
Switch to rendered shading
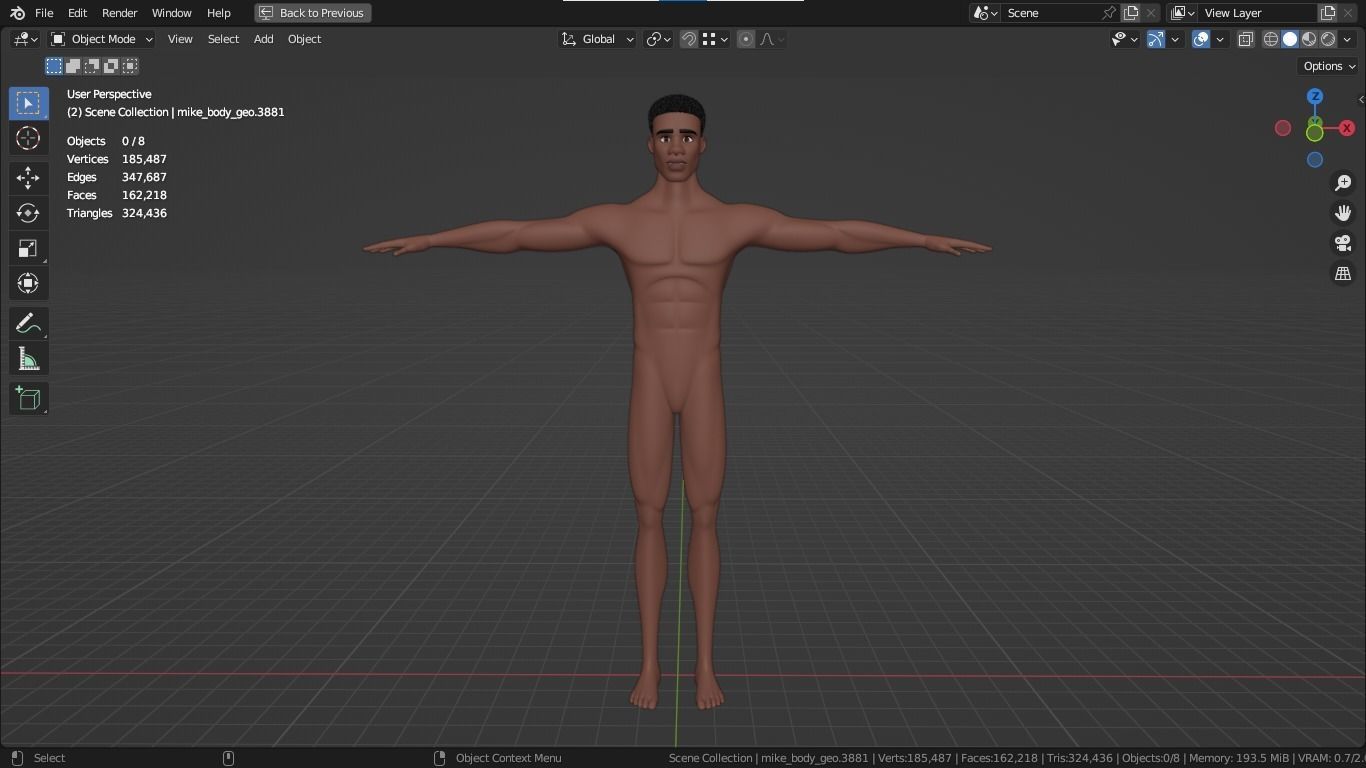pos(1328,39)
